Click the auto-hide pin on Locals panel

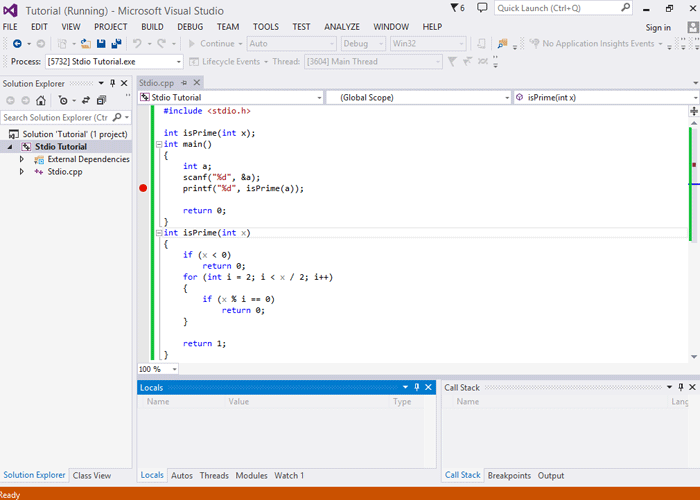pos(417,387)
